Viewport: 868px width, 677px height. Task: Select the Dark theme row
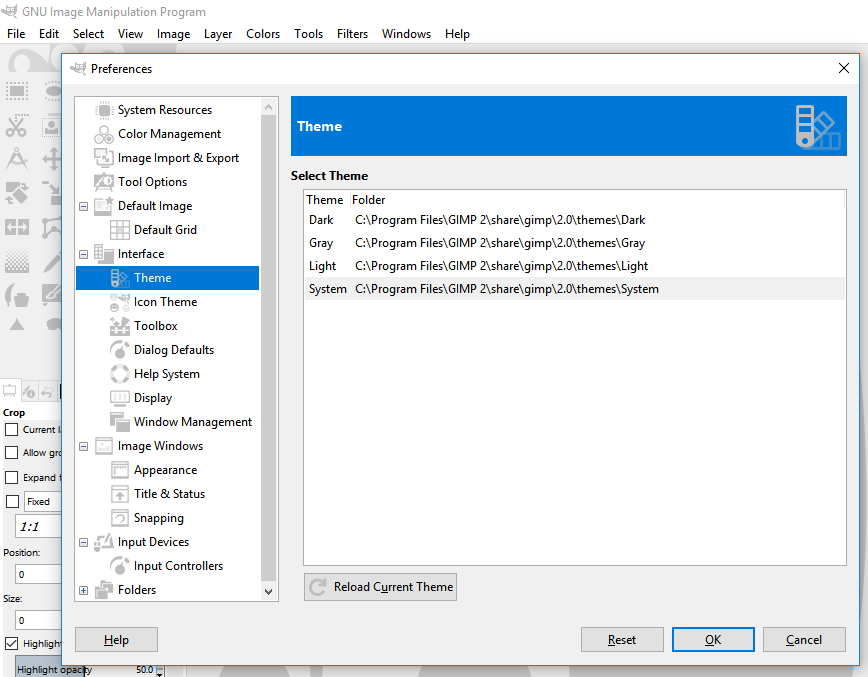[575, 220]
